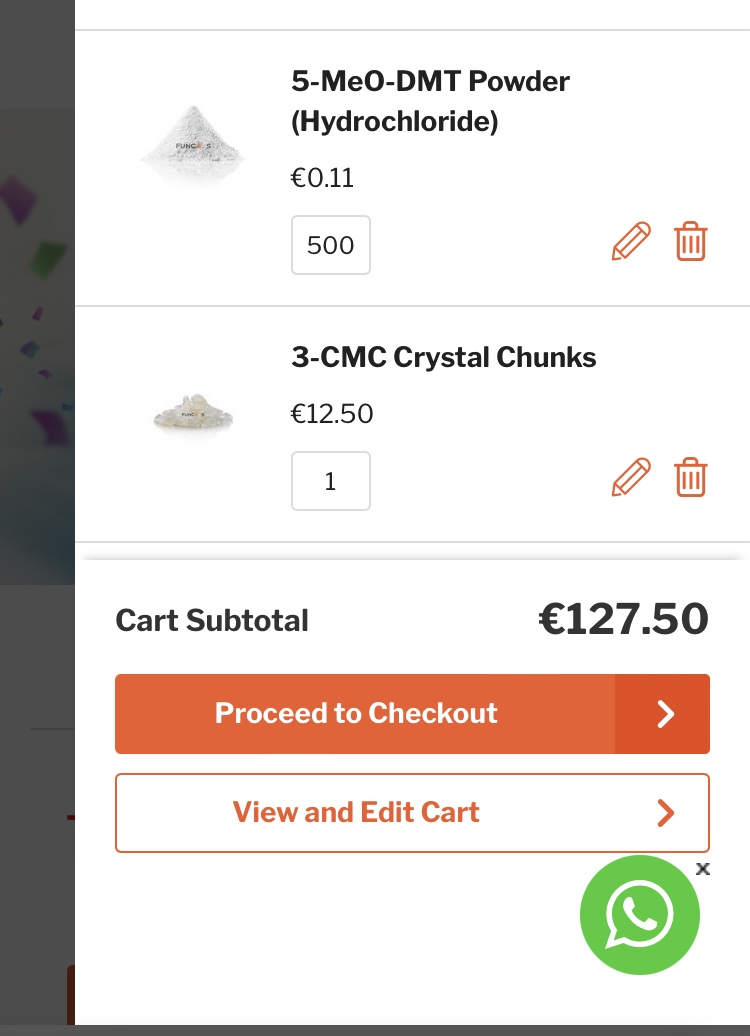Open View and Edit Cart
The image size is (750, 1036).
[412, 813]
